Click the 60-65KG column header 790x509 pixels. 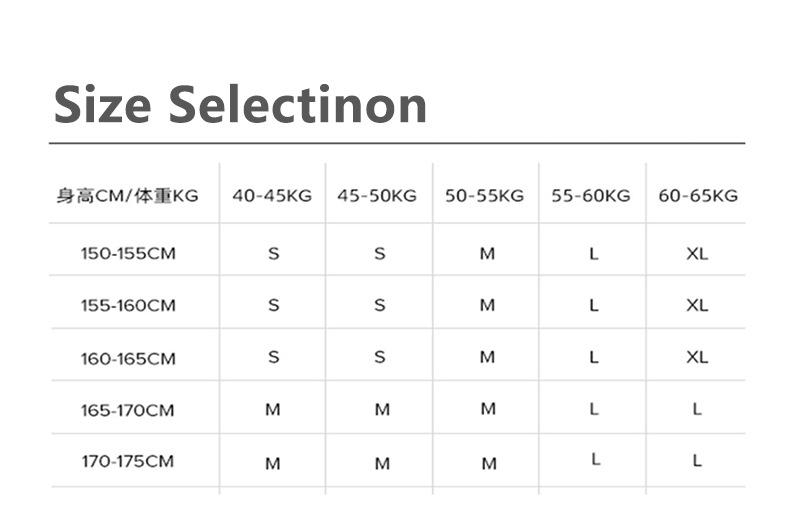[x=697, y=196]
